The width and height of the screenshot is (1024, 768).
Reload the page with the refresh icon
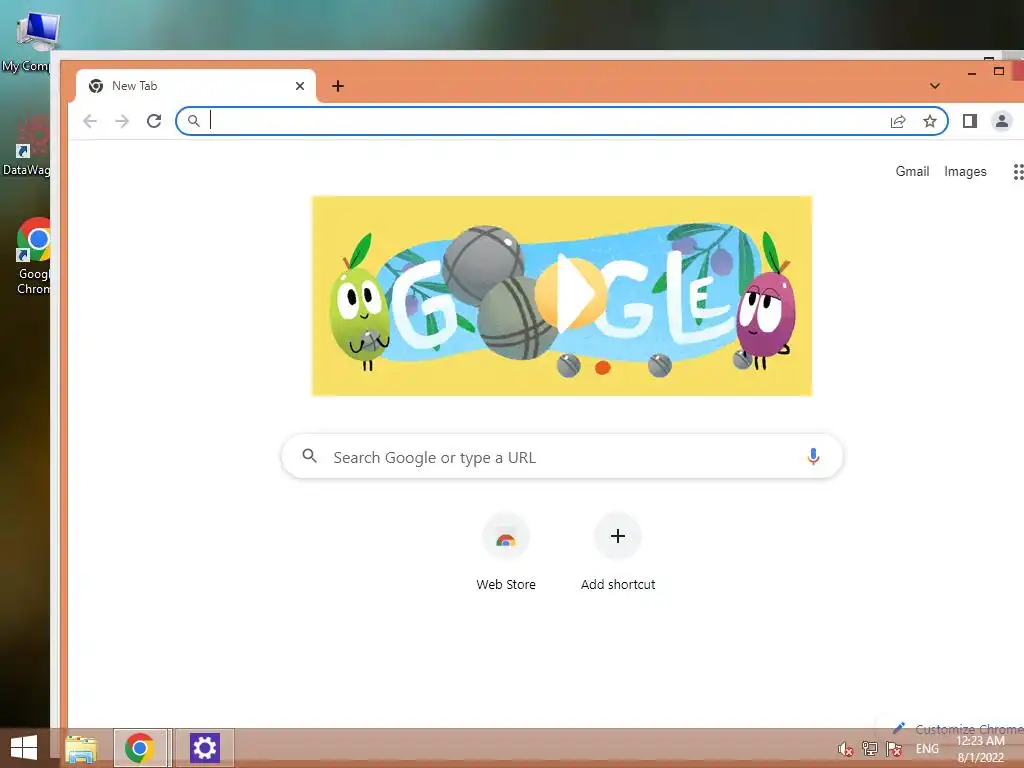pos(153,121)
